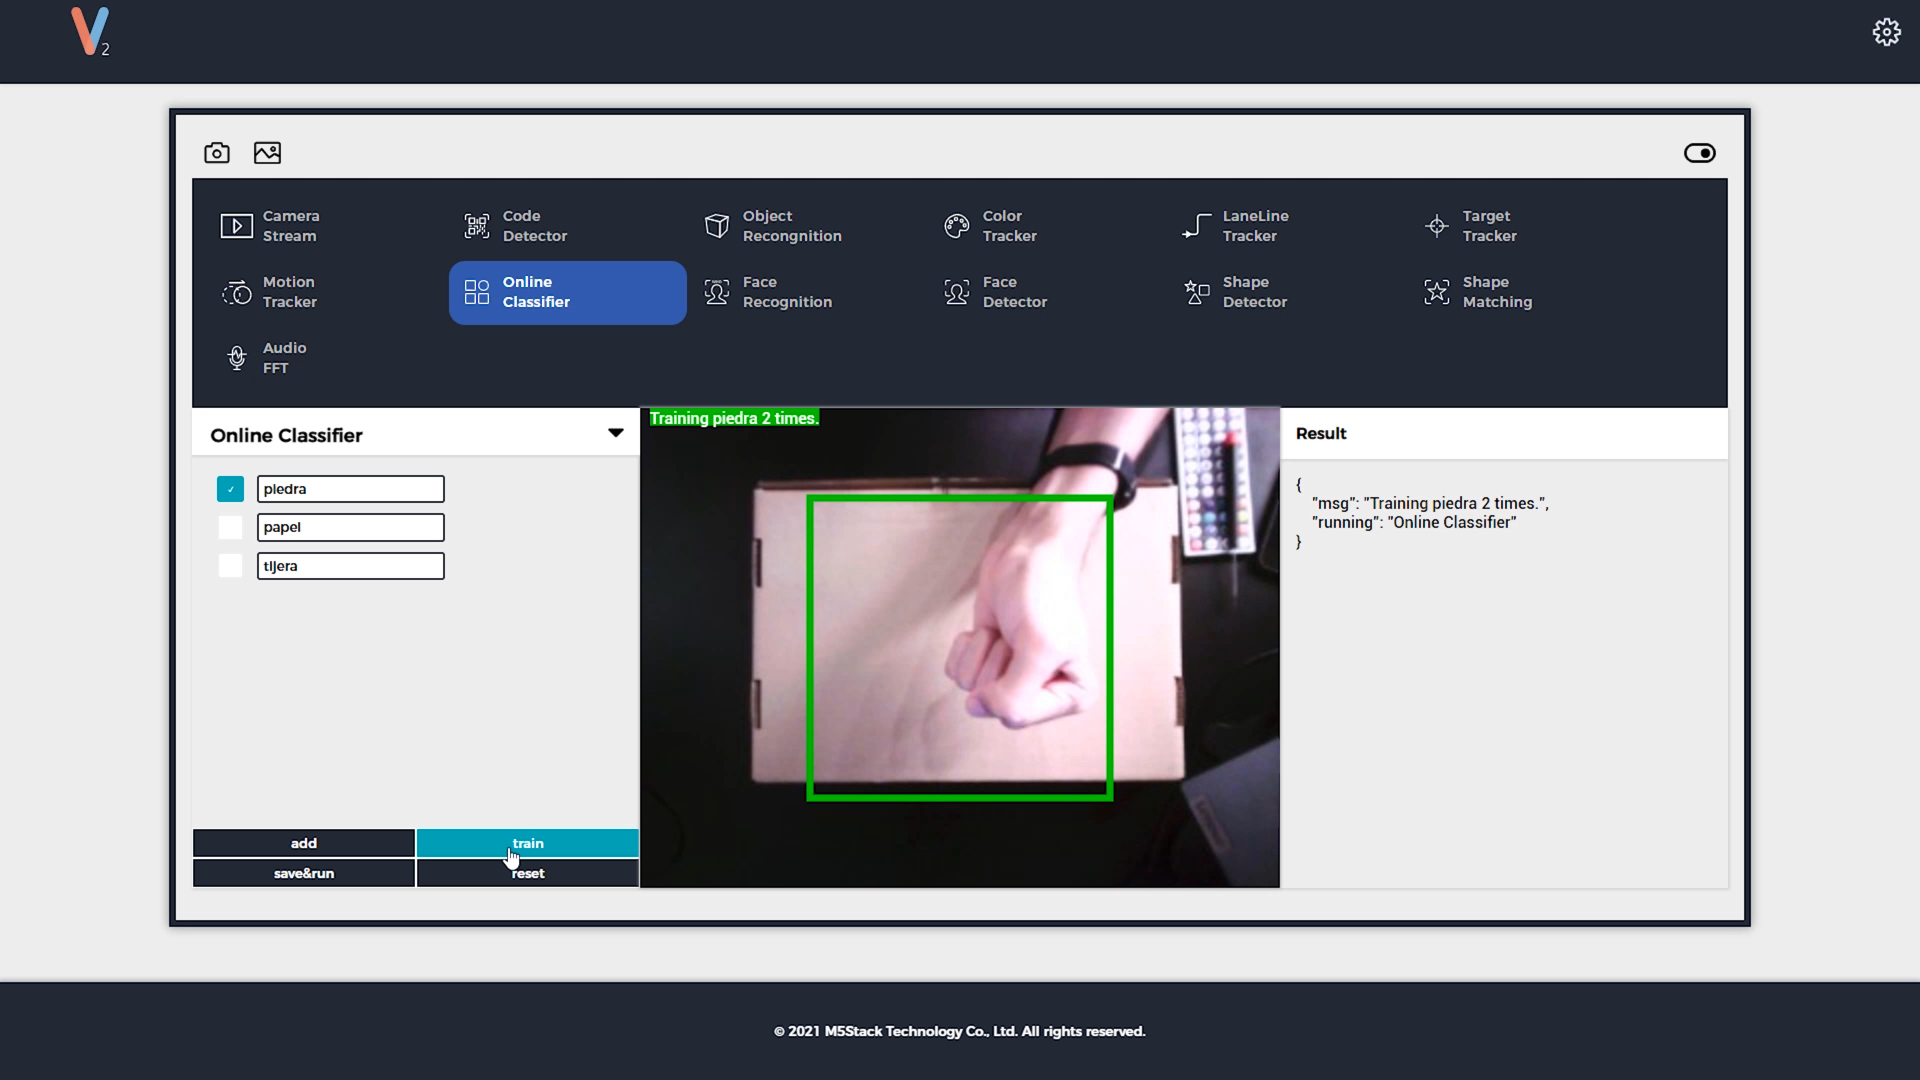The height and width of the screenshot is (1080, 1920).
Task: Select the Shape Matching star icon
Action: tap(1436, 292)
